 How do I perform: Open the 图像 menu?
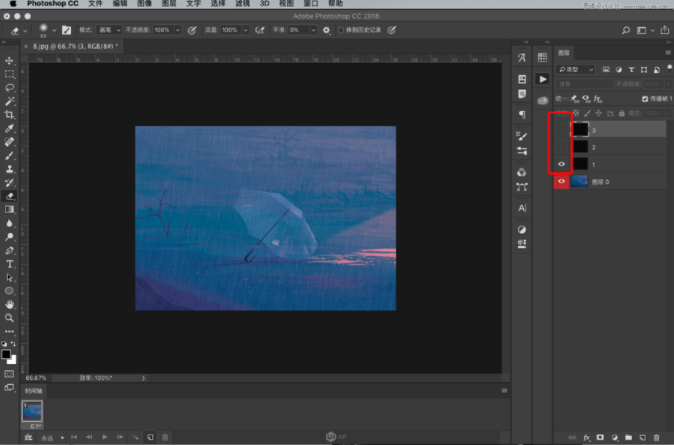point(146,4)
